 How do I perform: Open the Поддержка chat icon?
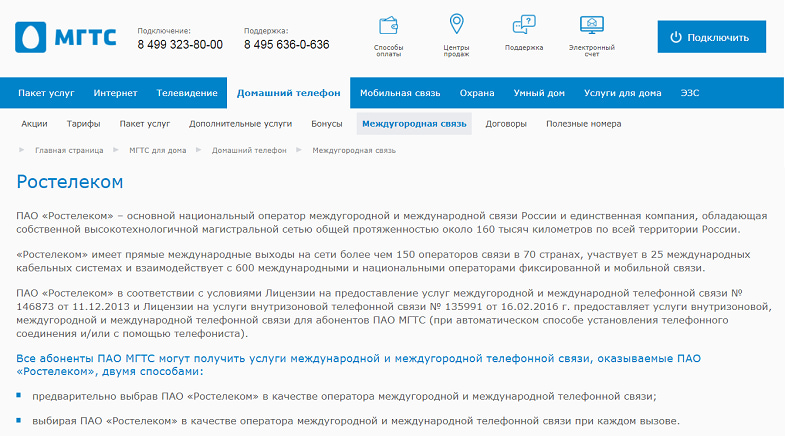pos(523,25)
